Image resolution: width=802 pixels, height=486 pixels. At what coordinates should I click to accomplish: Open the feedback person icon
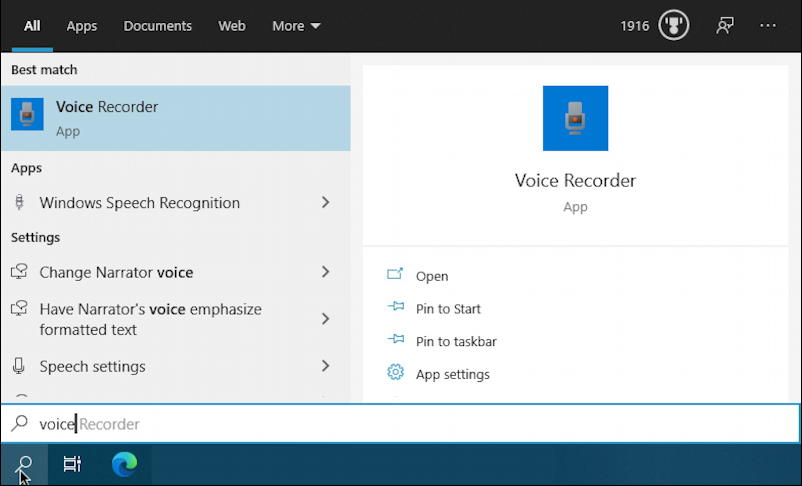click(725, 26)
